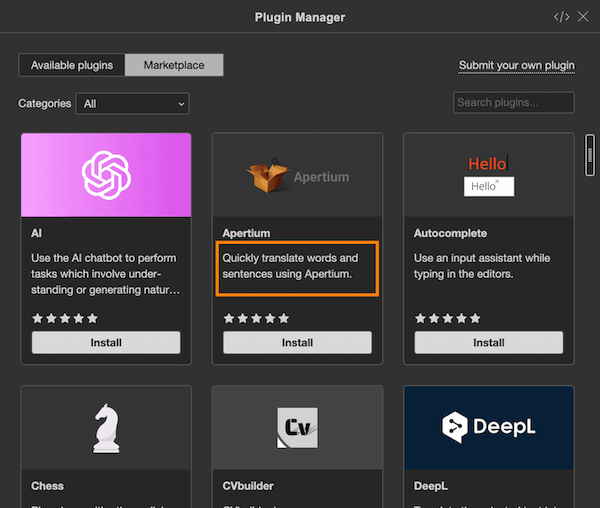Click the 'Use the AI chatbot' description

(x=105, y=274)
